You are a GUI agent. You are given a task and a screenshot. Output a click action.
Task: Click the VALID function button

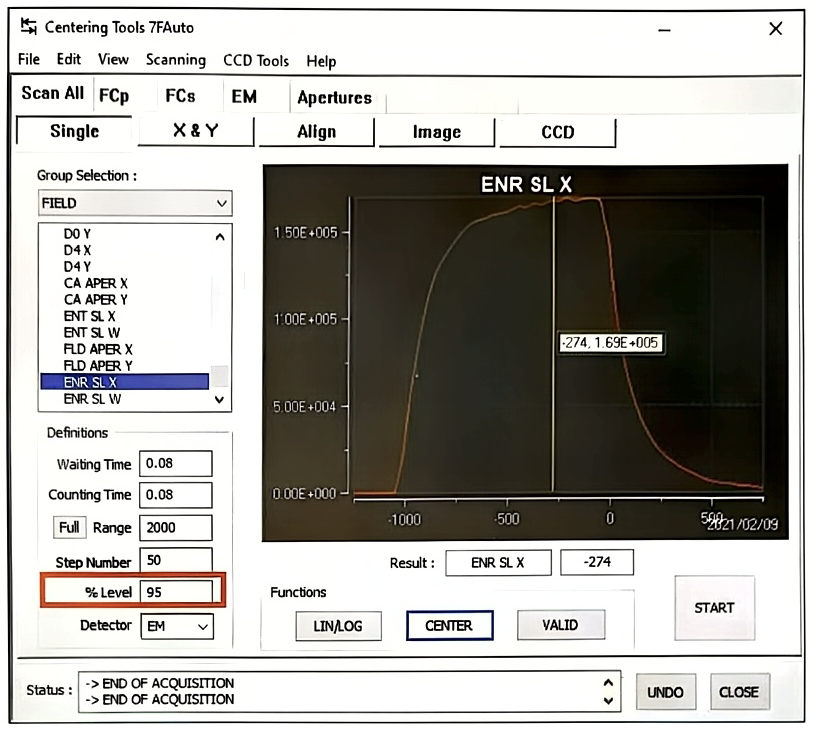tap(560, 625)
